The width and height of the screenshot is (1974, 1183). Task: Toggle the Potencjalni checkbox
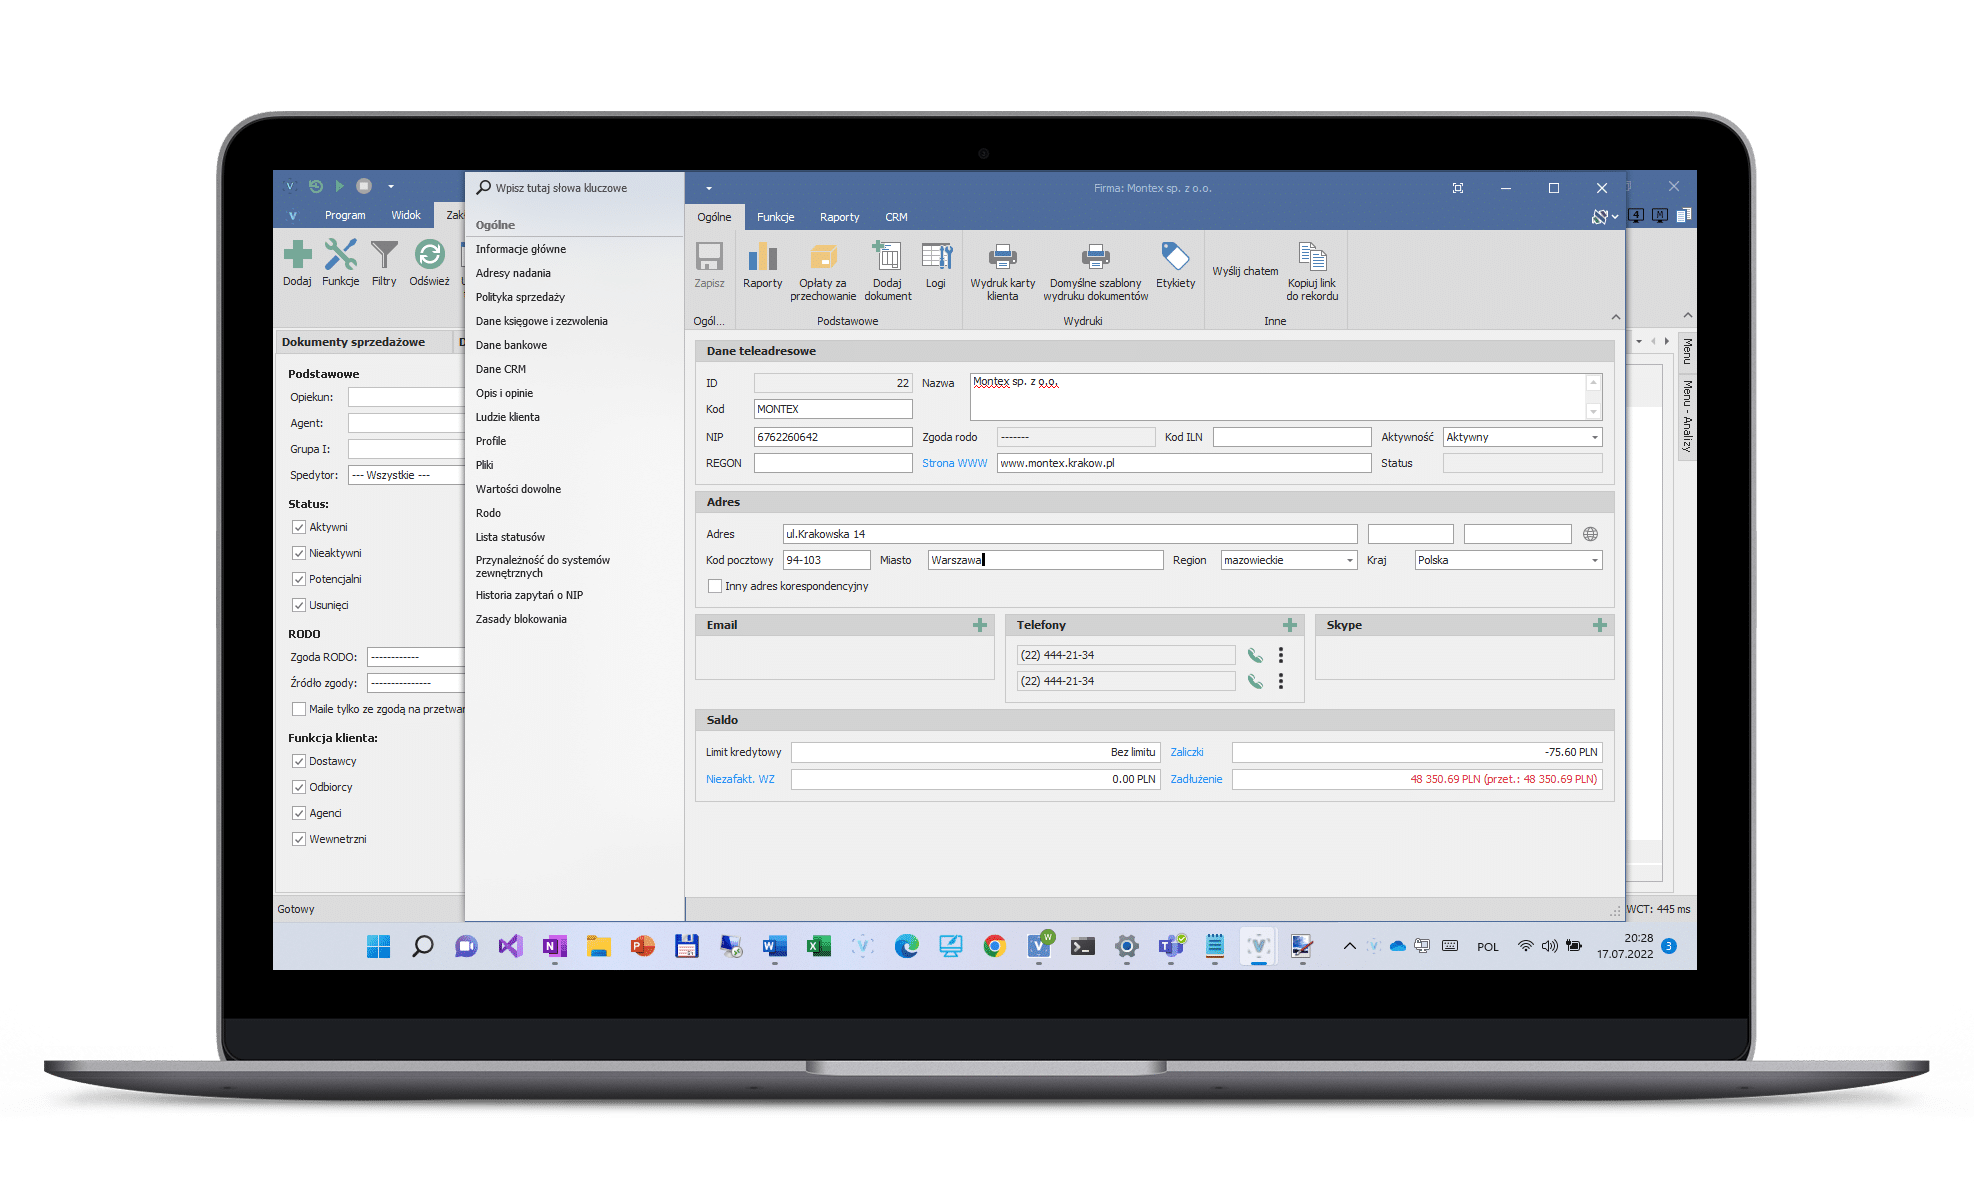(298, 579)
